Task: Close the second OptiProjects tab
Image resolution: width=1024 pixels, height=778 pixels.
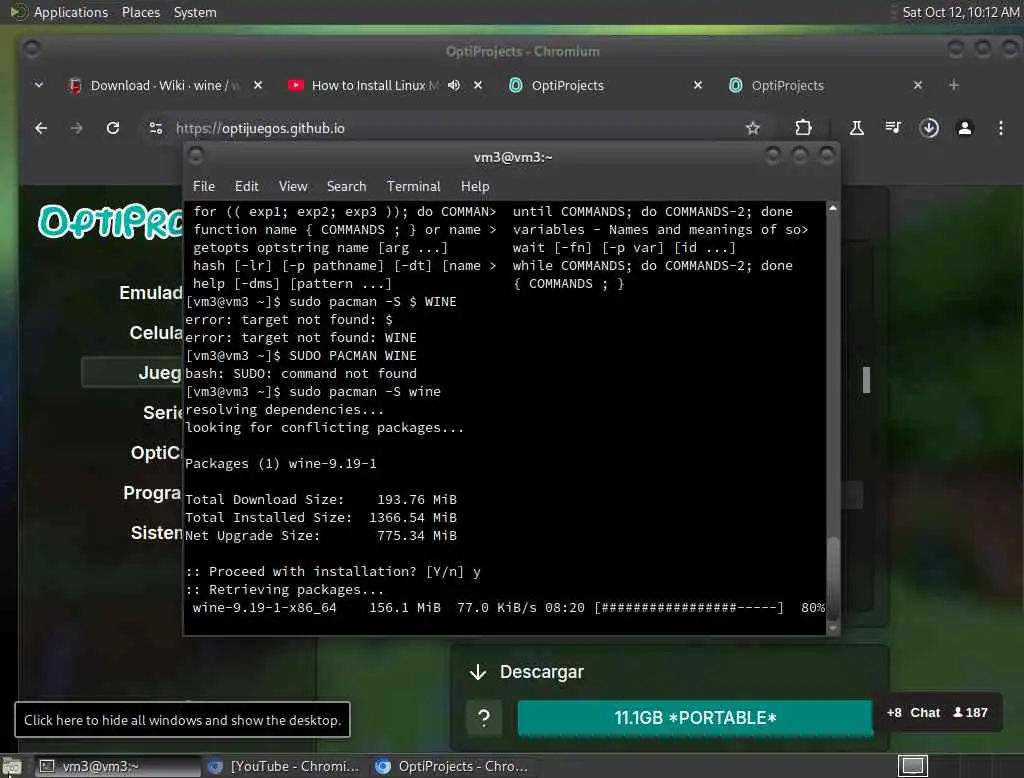Action: coord(918,85)
